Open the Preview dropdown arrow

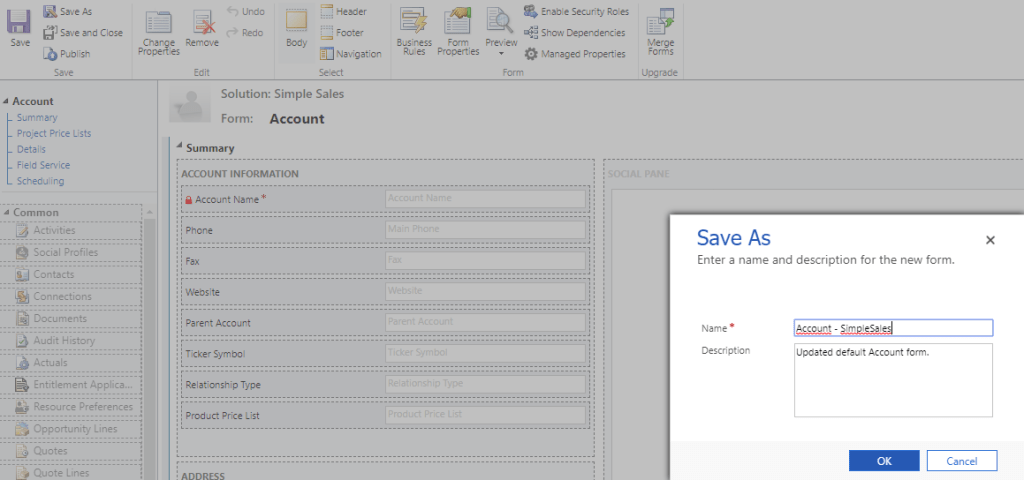501,54
